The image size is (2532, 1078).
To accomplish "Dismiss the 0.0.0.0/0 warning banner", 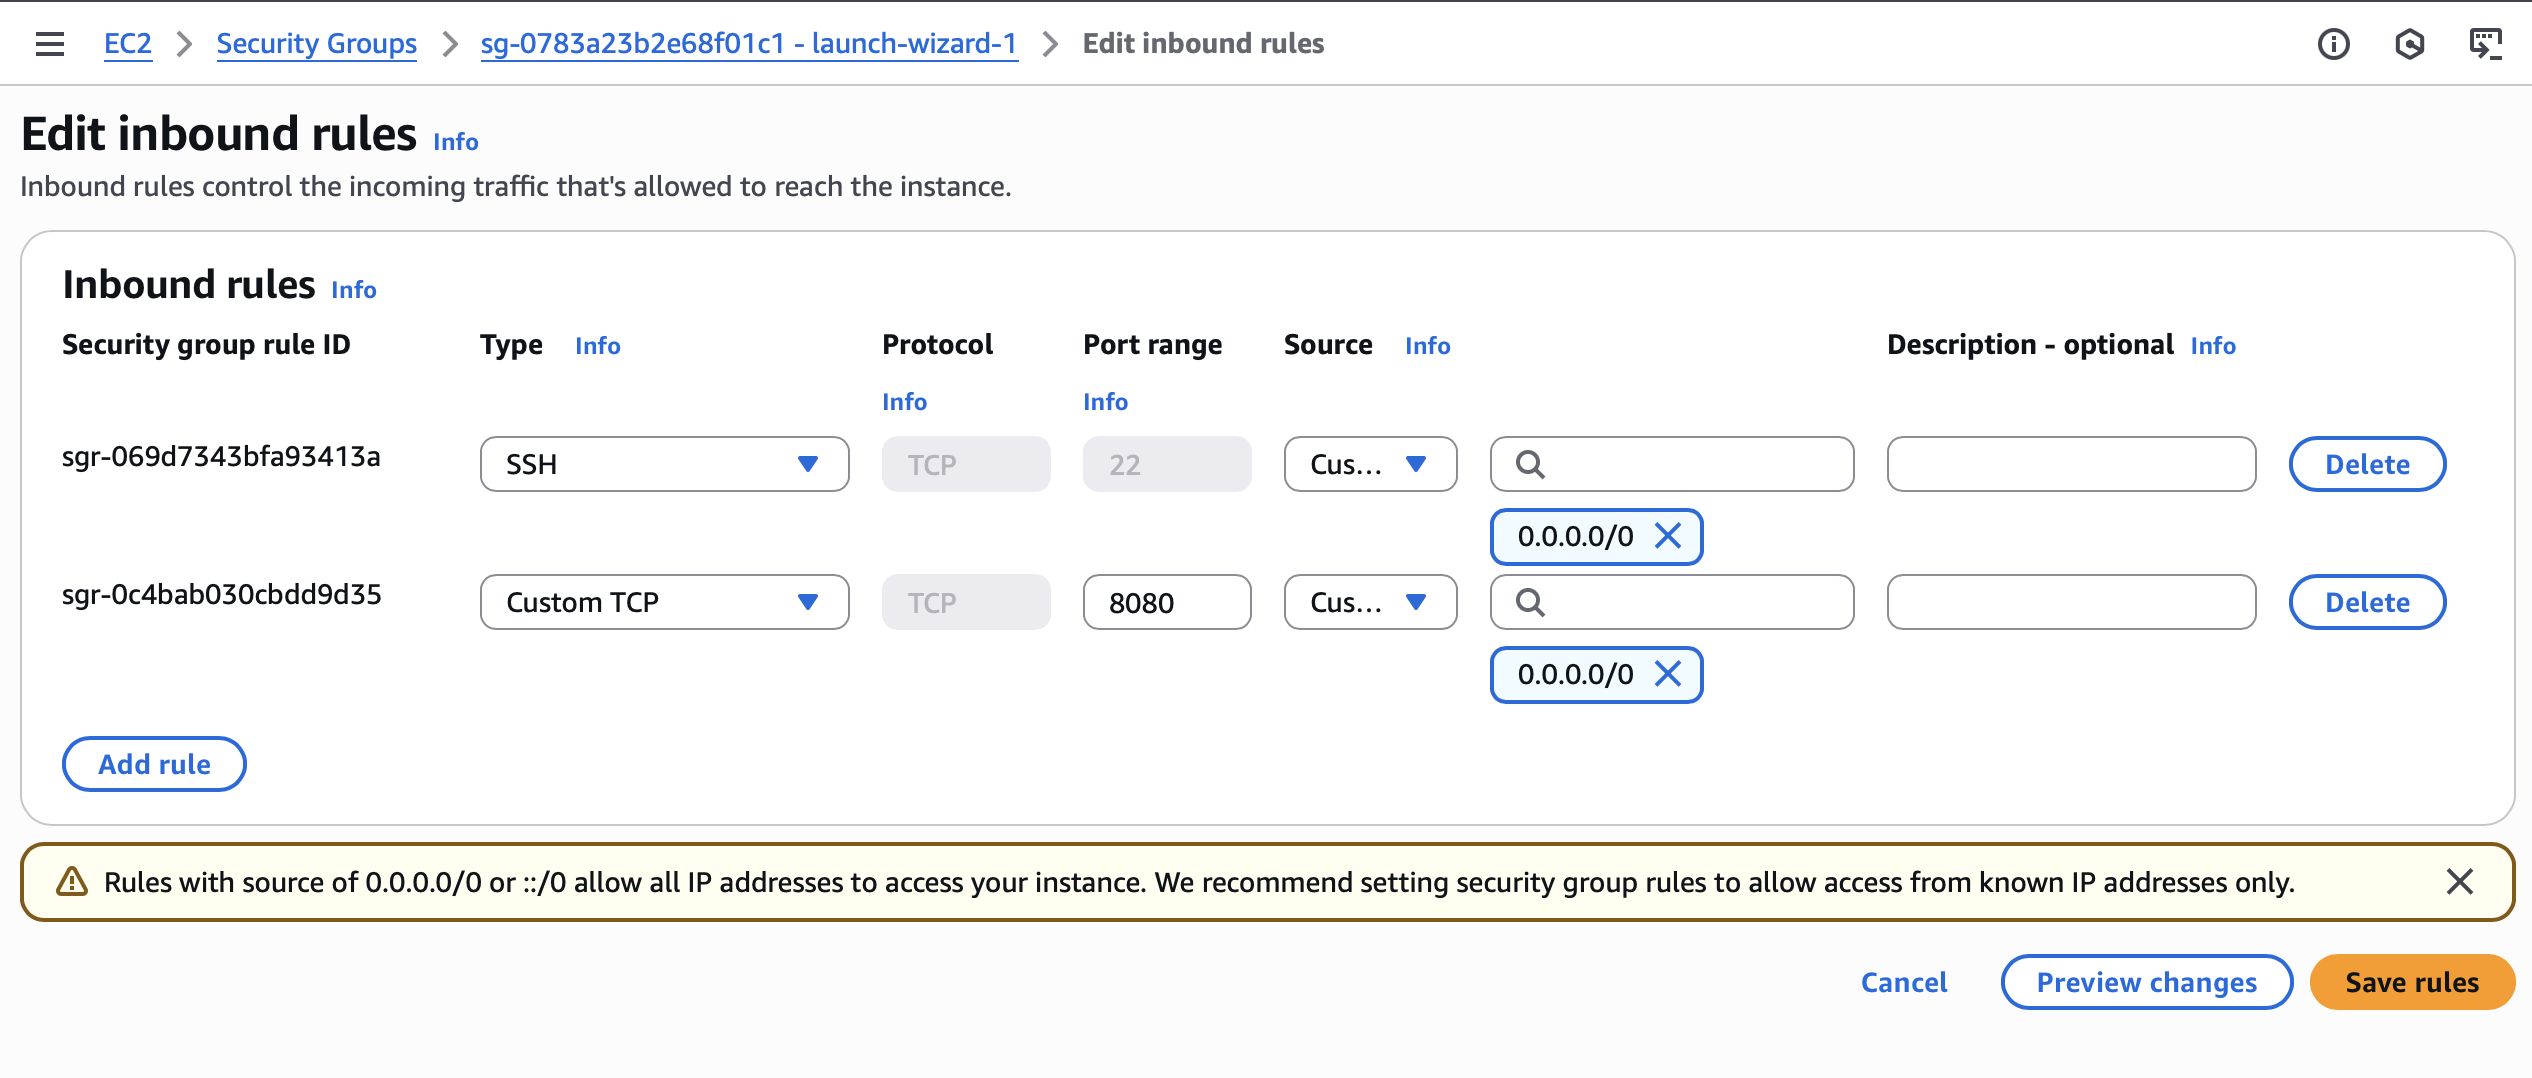I will click(x=2459, y=882).
